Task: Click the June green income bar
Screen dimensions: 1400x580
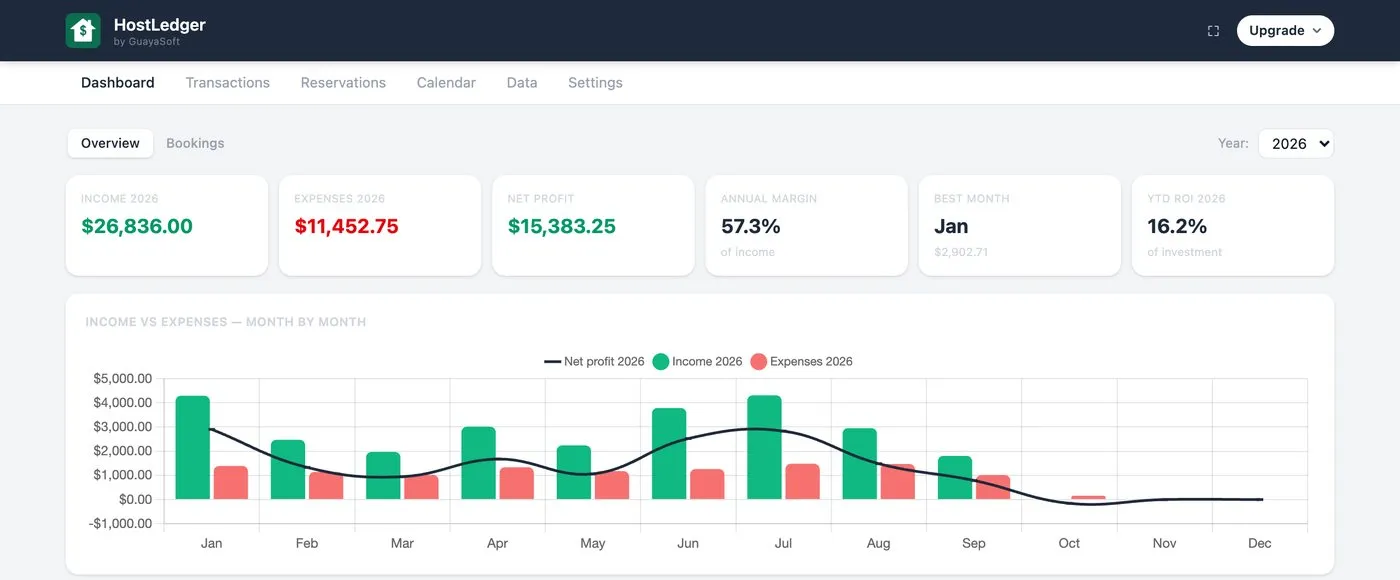Action: point(669,453)
